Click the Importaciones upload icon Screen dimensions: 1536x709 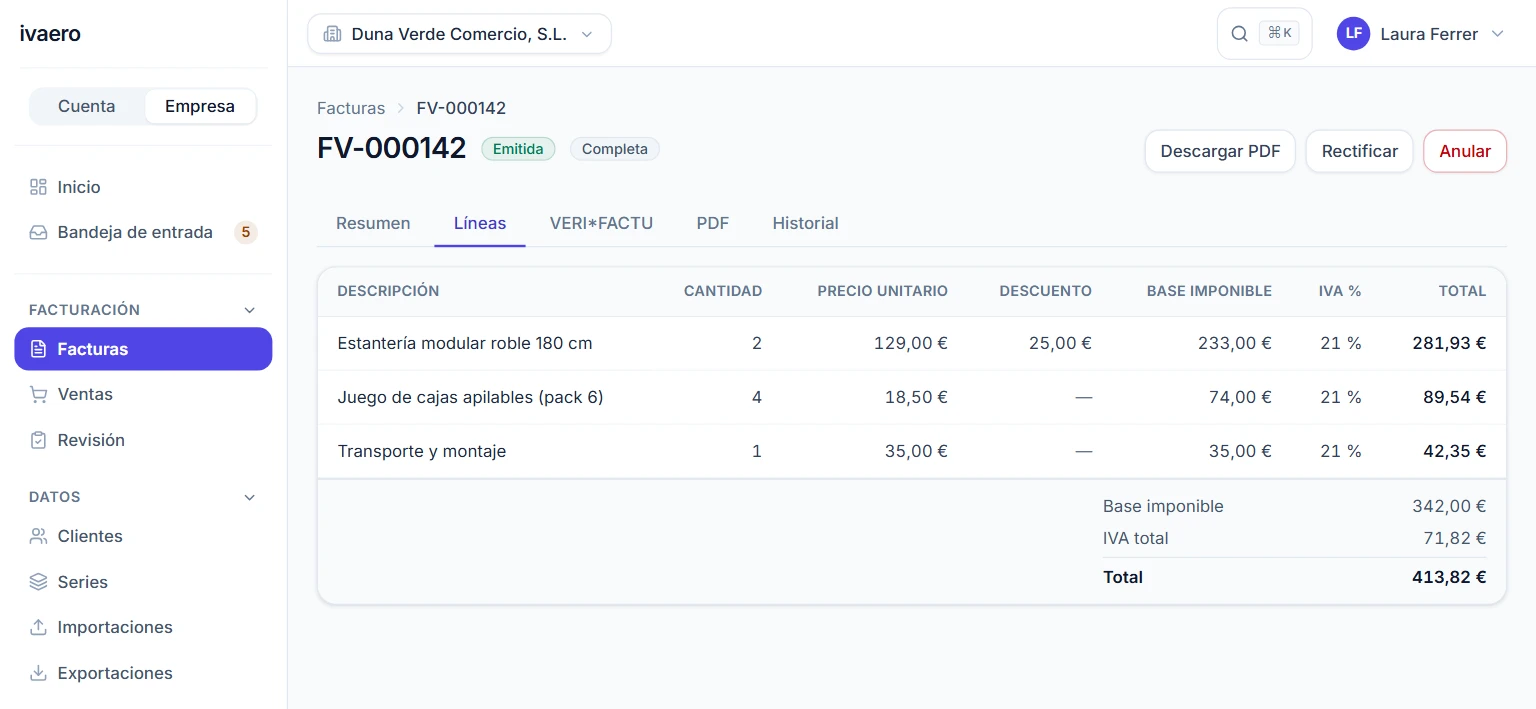coord(38,627)
